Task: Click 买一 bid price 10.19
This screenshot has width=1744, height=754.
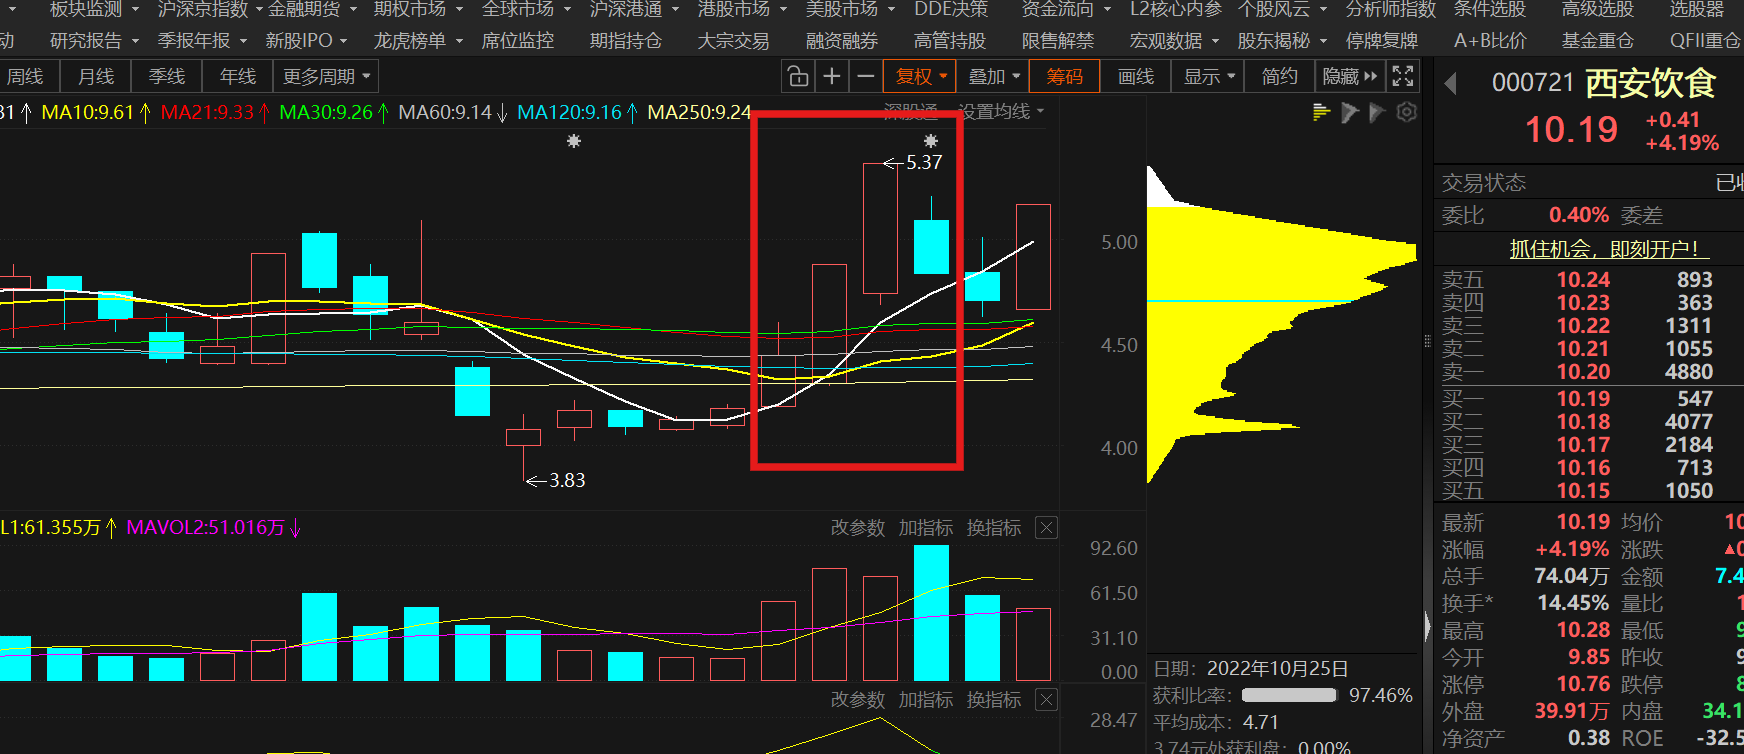Action: (x=1583, y=399)
